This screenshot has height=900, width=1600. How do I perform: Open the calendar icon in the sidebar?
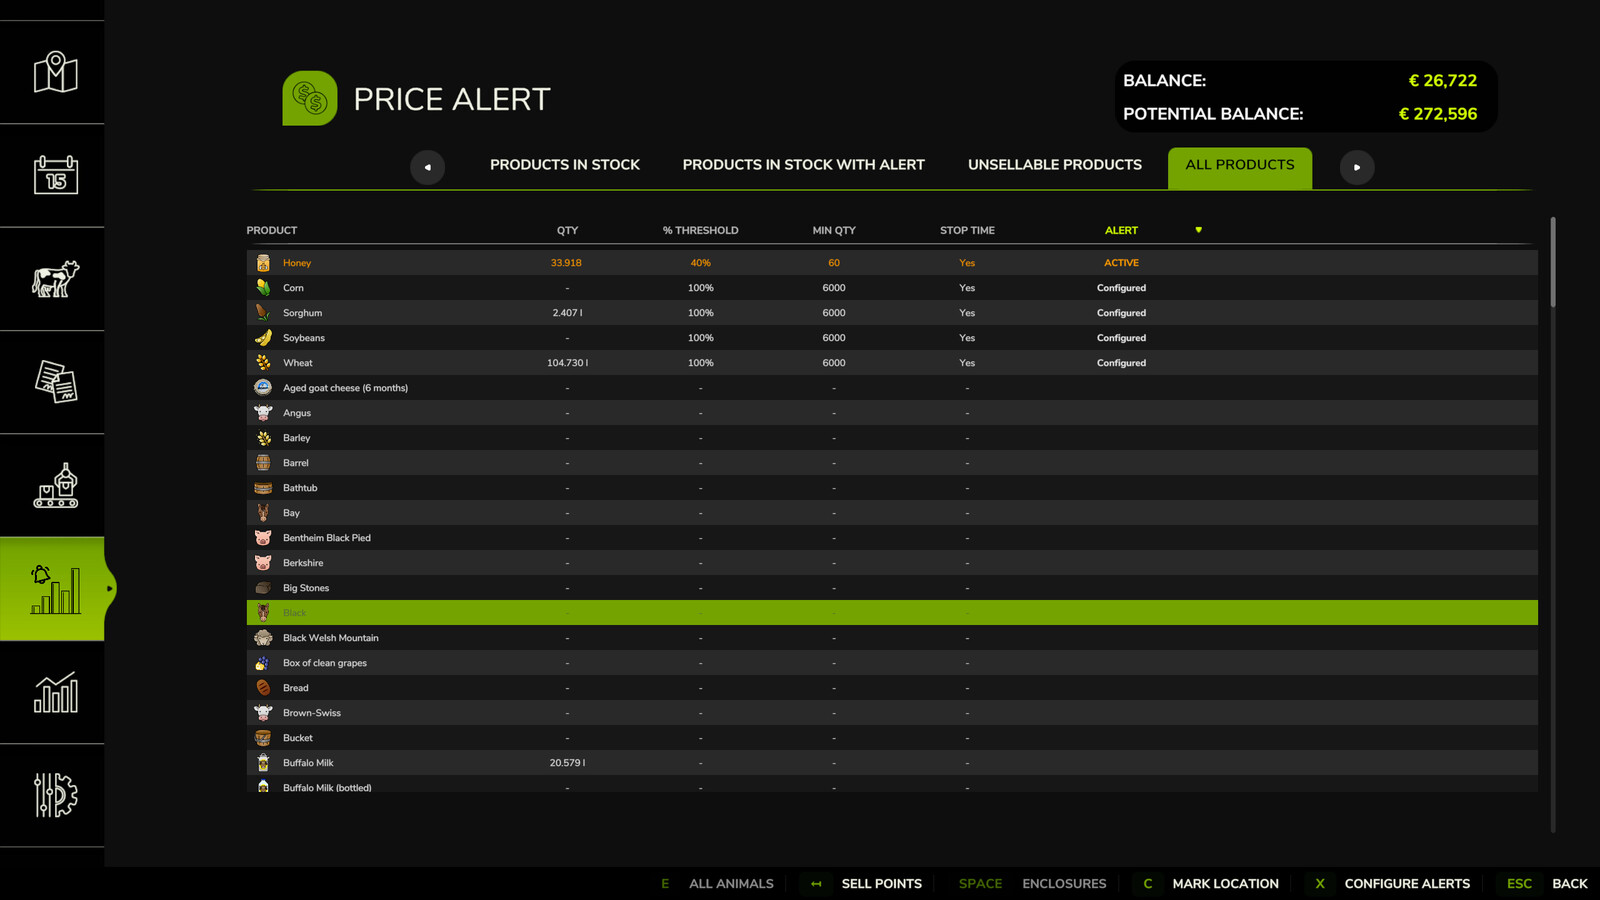55,175
